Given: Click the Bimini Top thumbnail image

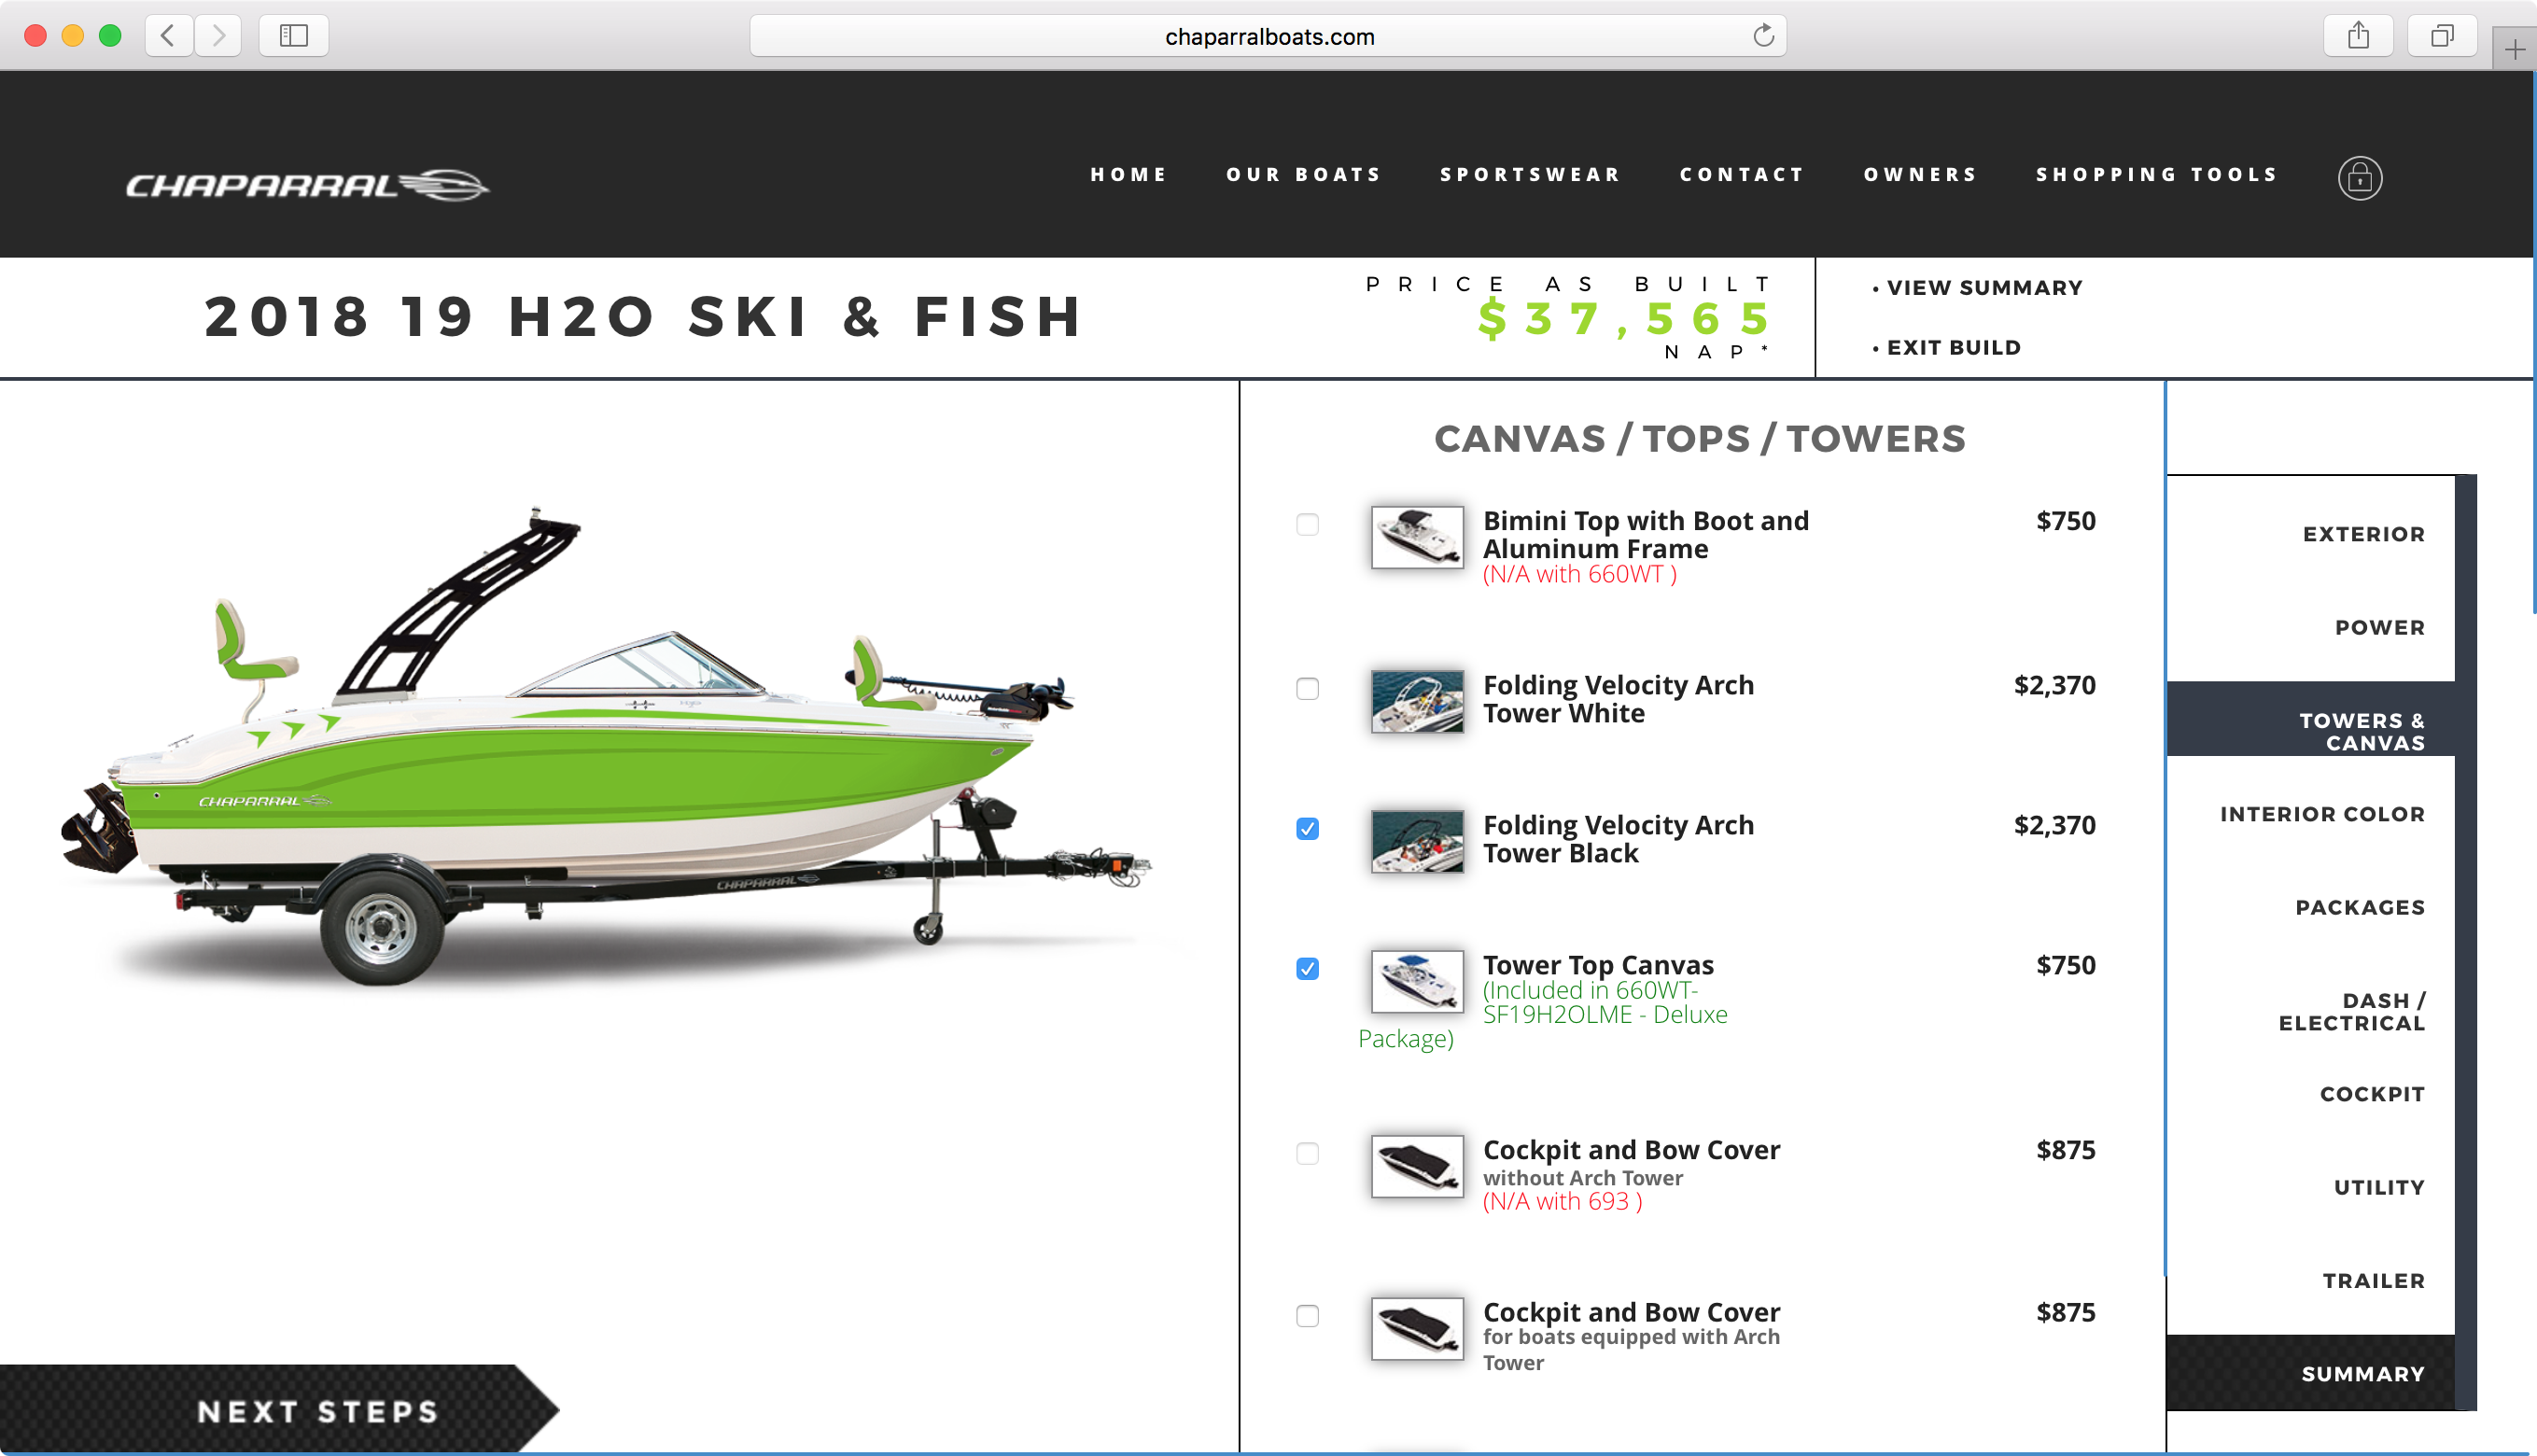Looking at the screenshot, I should (x=1417, y=537).
